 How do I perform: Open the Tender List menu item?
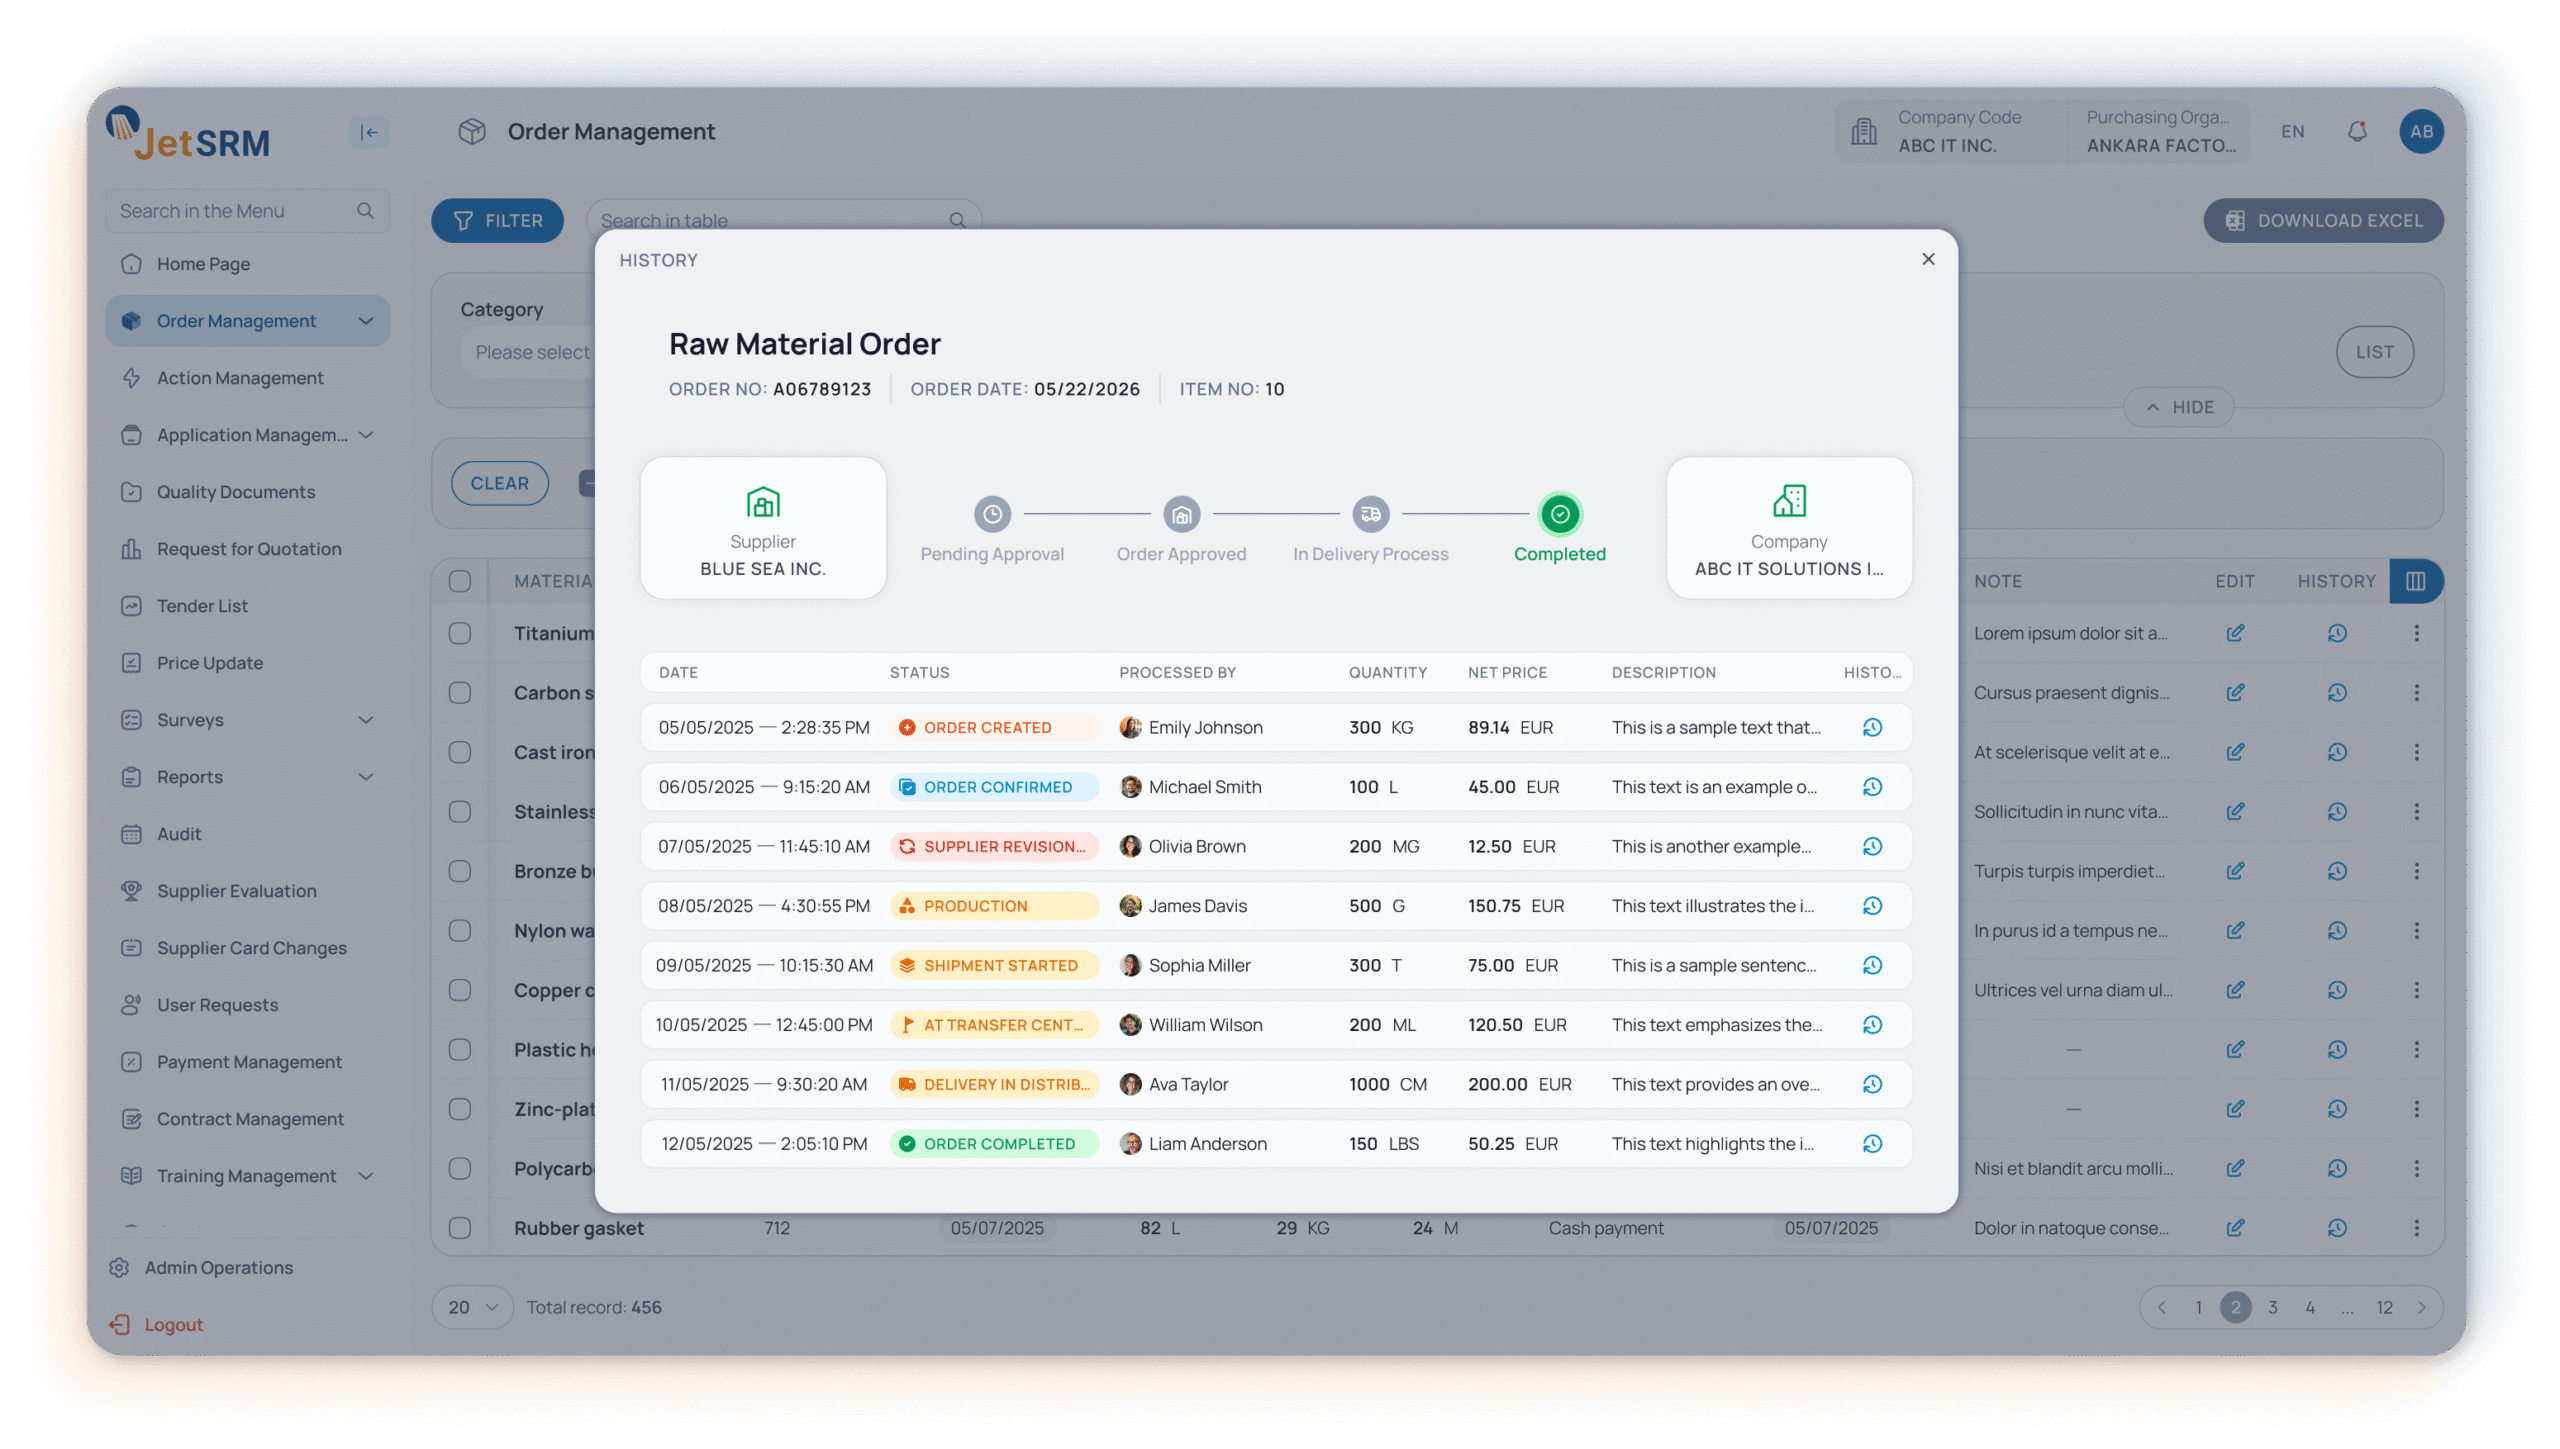[202, 606]
